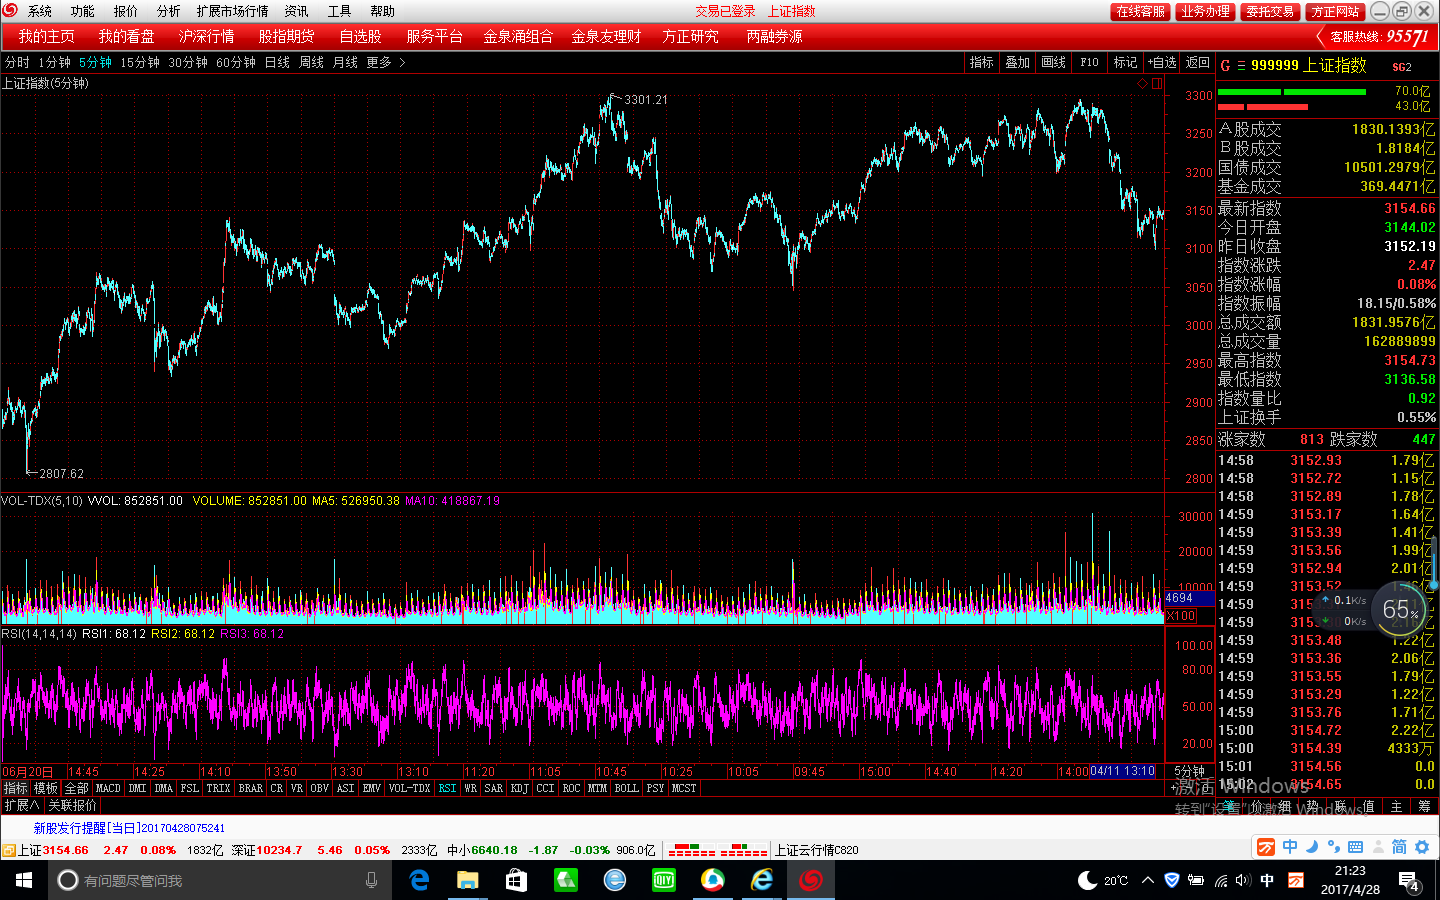
Task: Visit 方正网站 button
Action: (x=1336, y=11)
